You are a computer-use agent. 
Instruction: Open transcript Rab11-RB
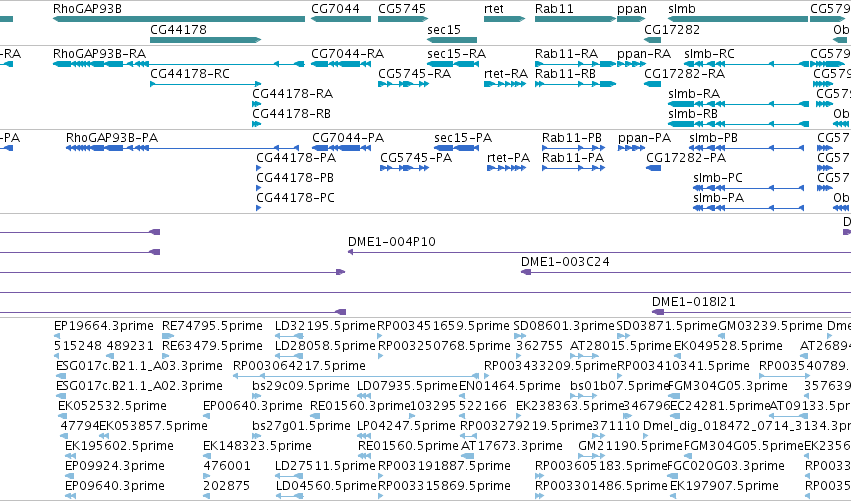566,73
